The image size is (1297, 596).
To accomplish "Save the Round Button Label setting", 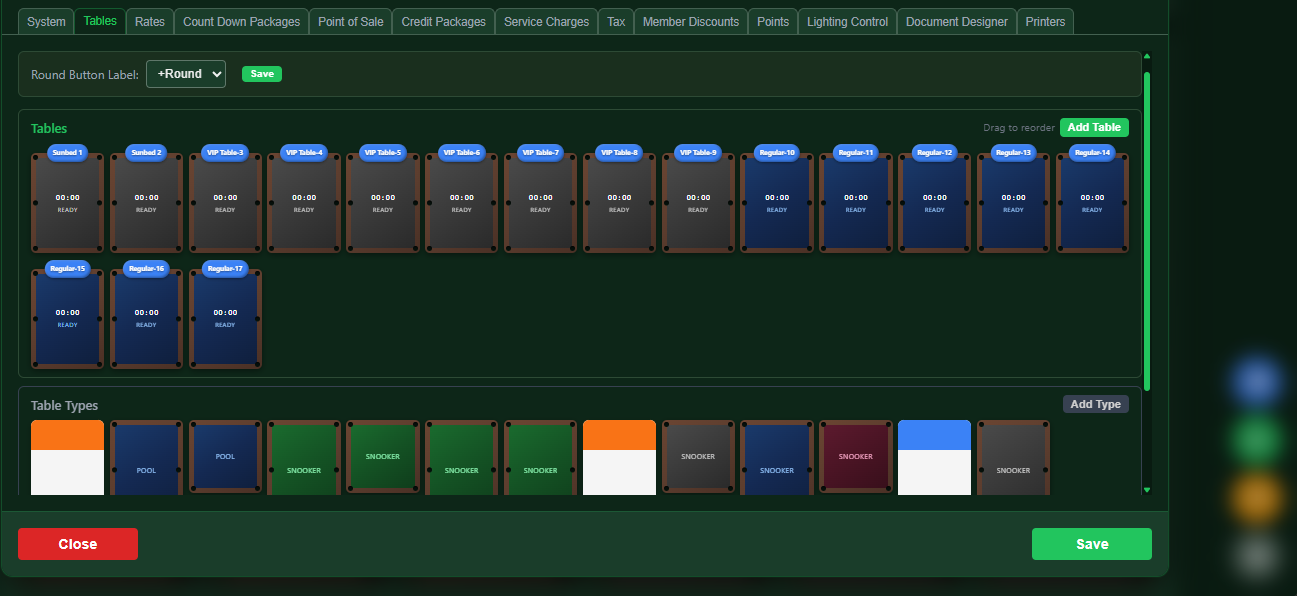I will 261,73.
